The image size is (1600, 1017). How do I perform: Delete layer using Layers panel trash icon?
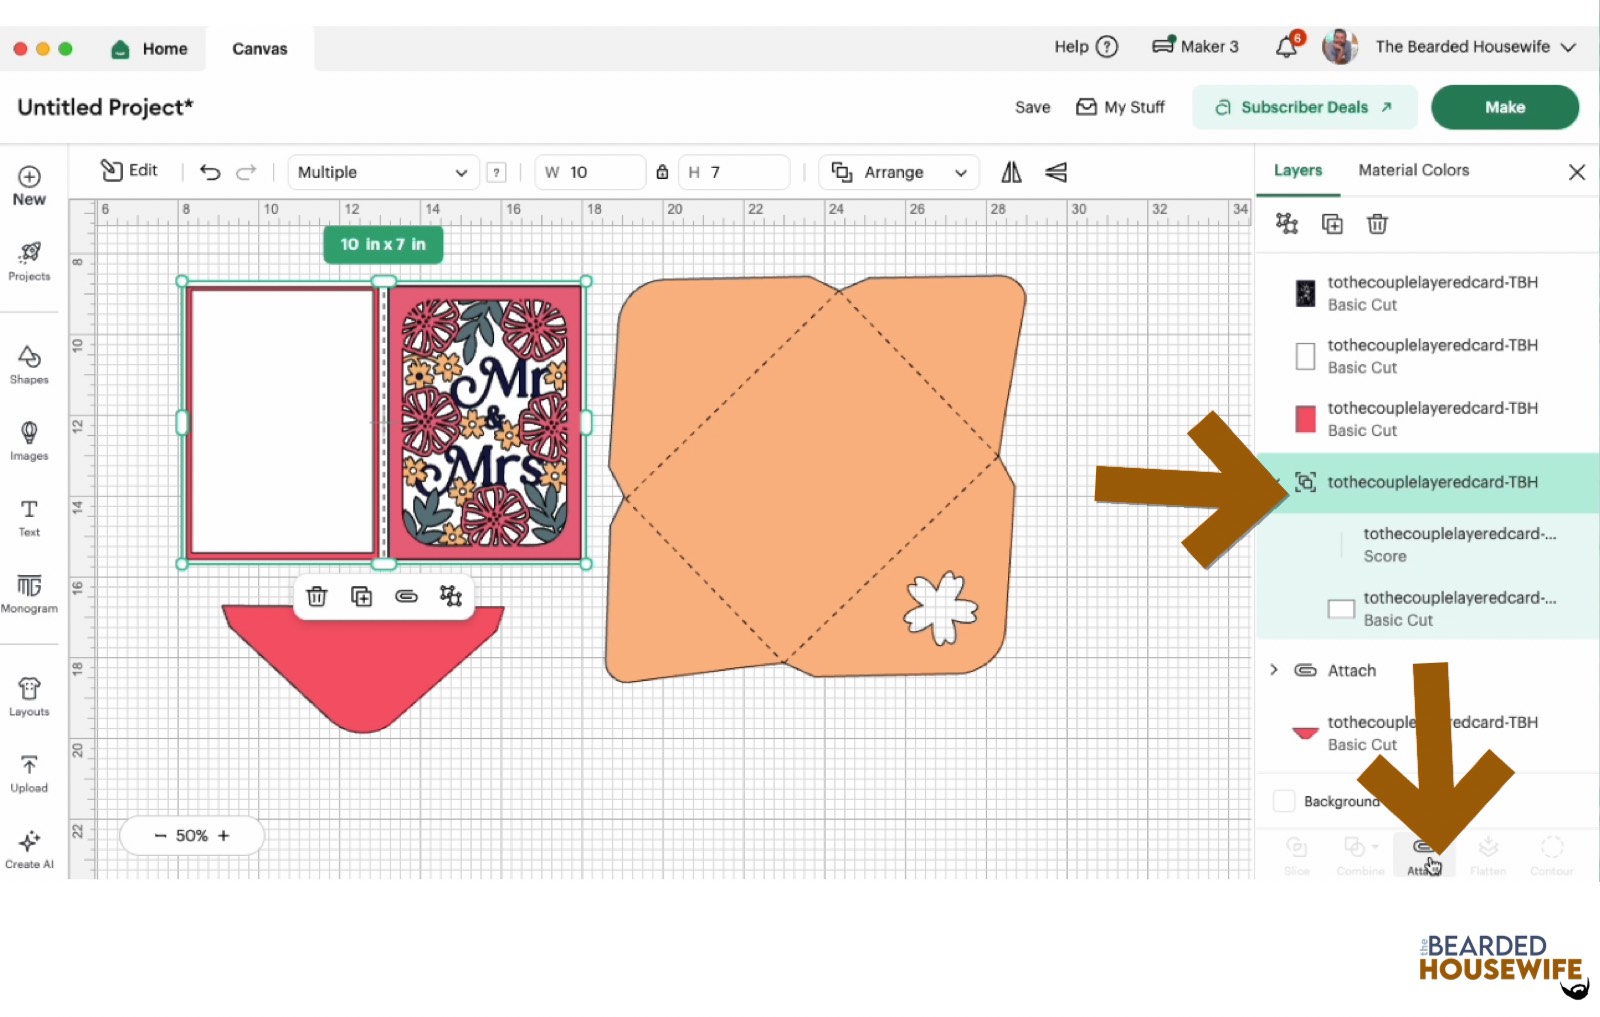click(1377, 224)
